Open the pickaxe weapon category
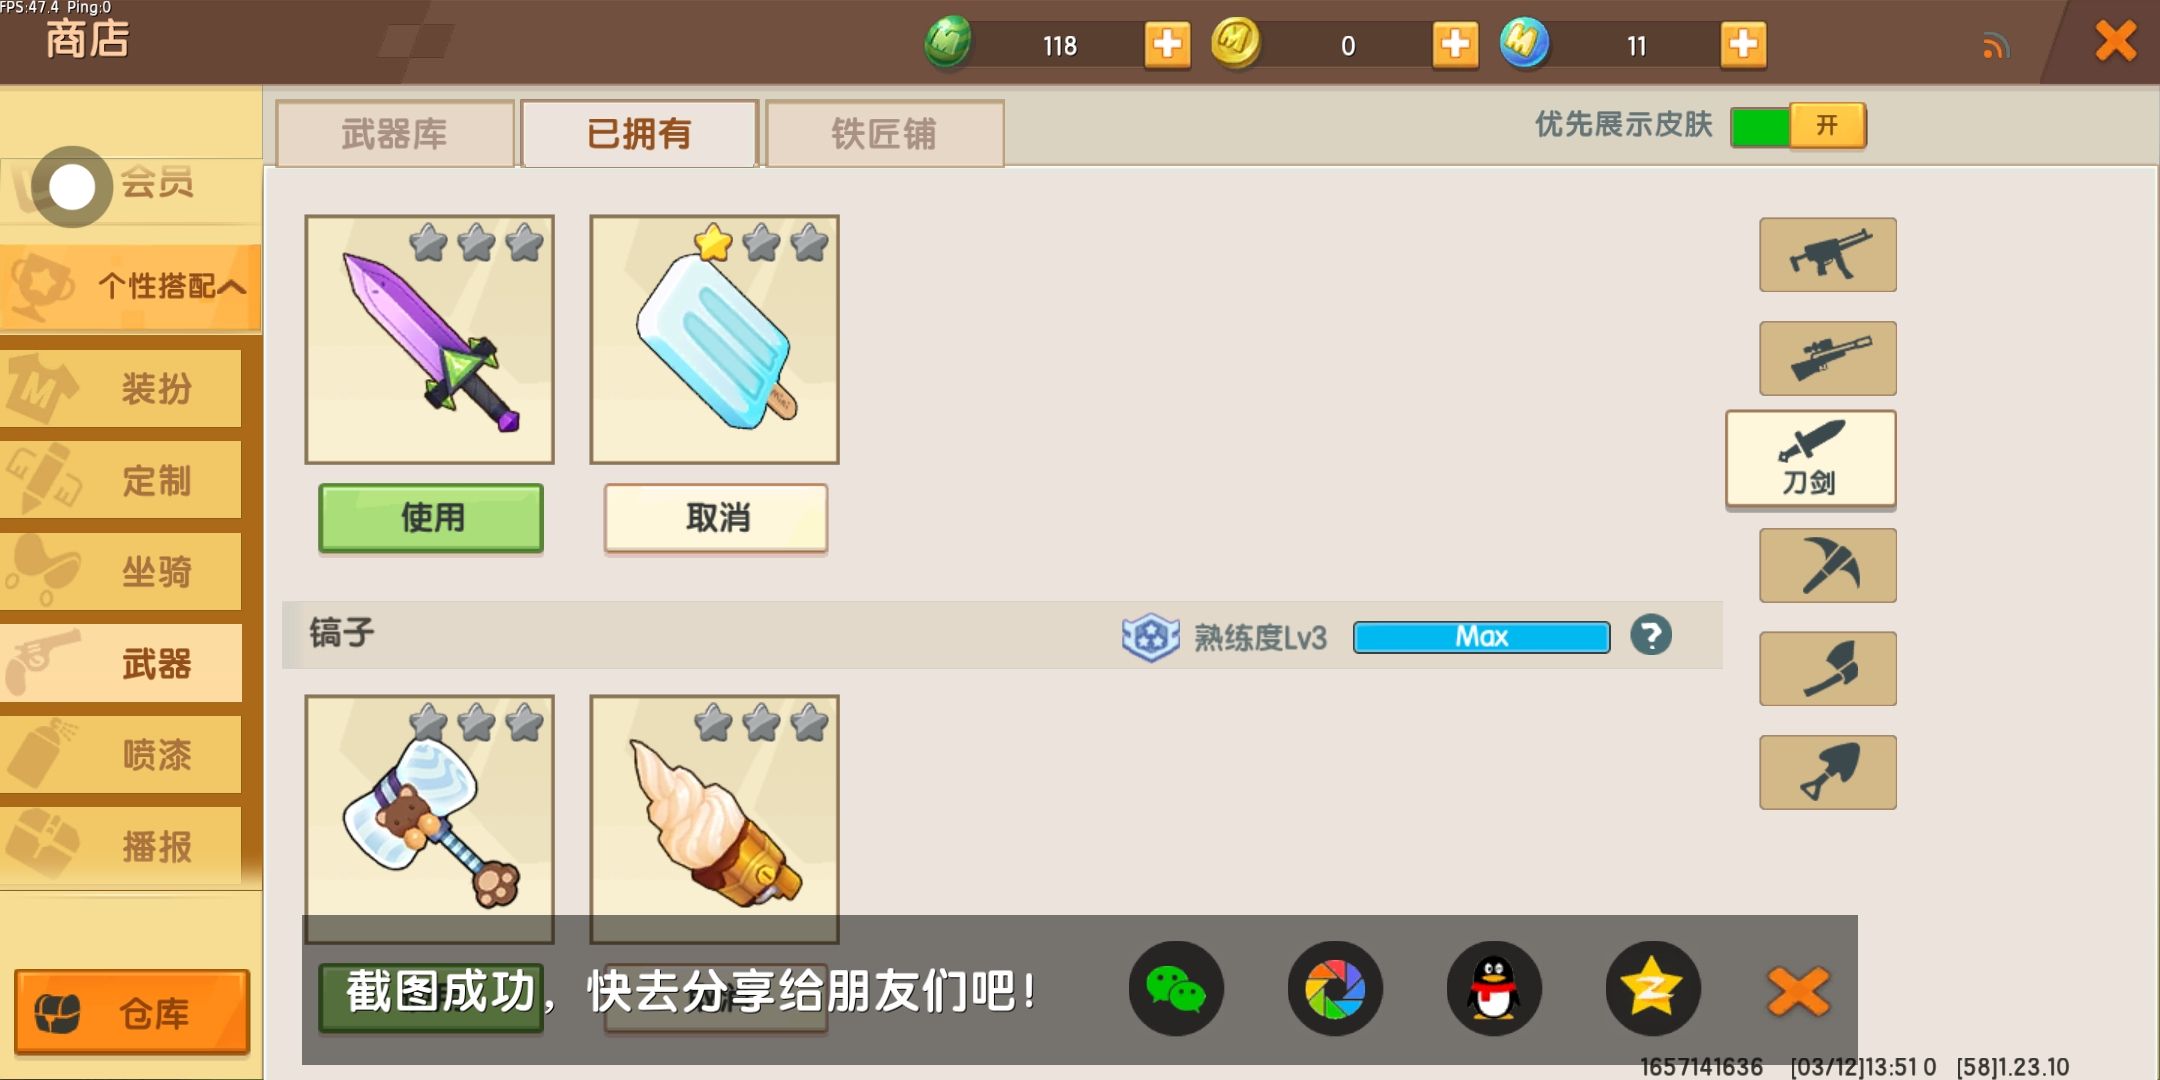 pyautogui.click(x=1828, y=565)
